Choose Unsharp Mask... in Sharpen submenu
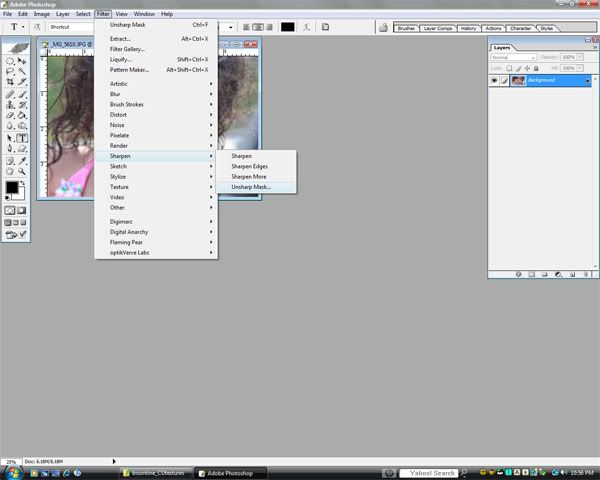The width and height of the screenshot is (600, 480). 256,187
